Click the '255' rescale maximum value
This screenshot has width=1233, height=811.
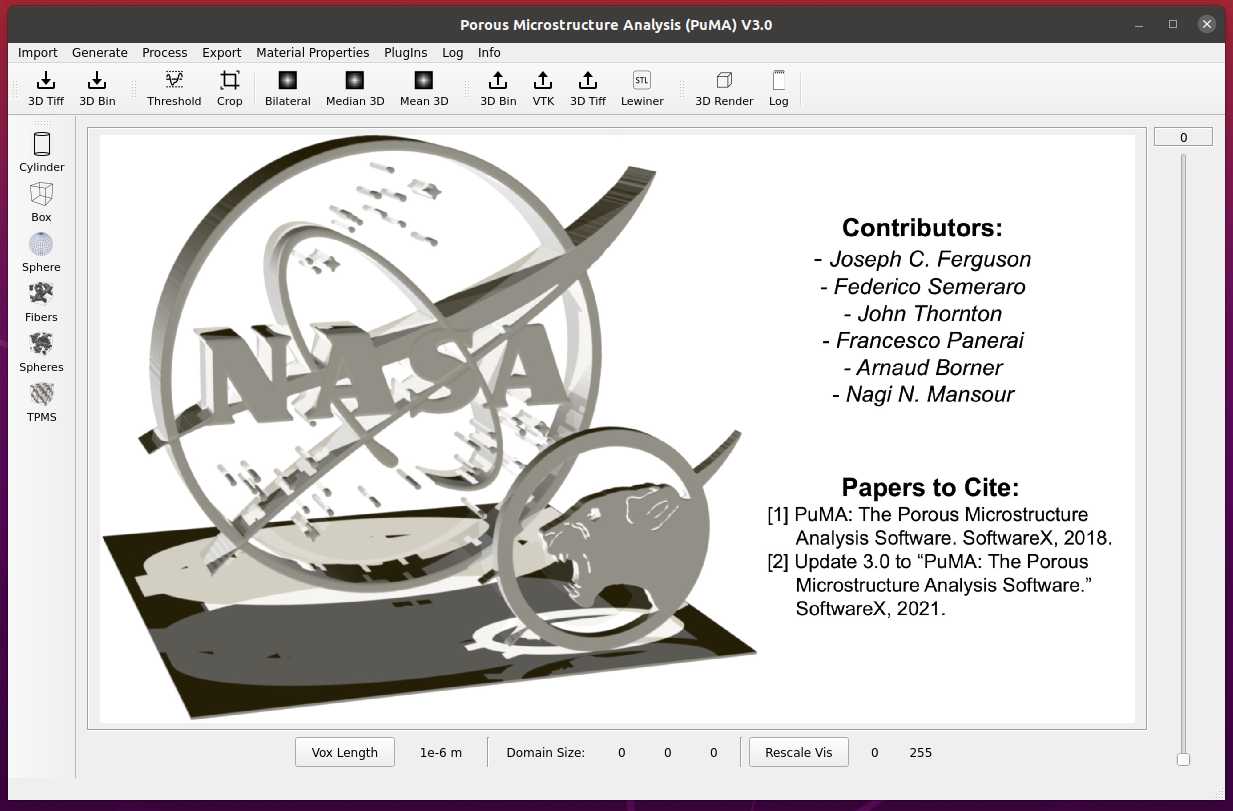click(920, 753)
